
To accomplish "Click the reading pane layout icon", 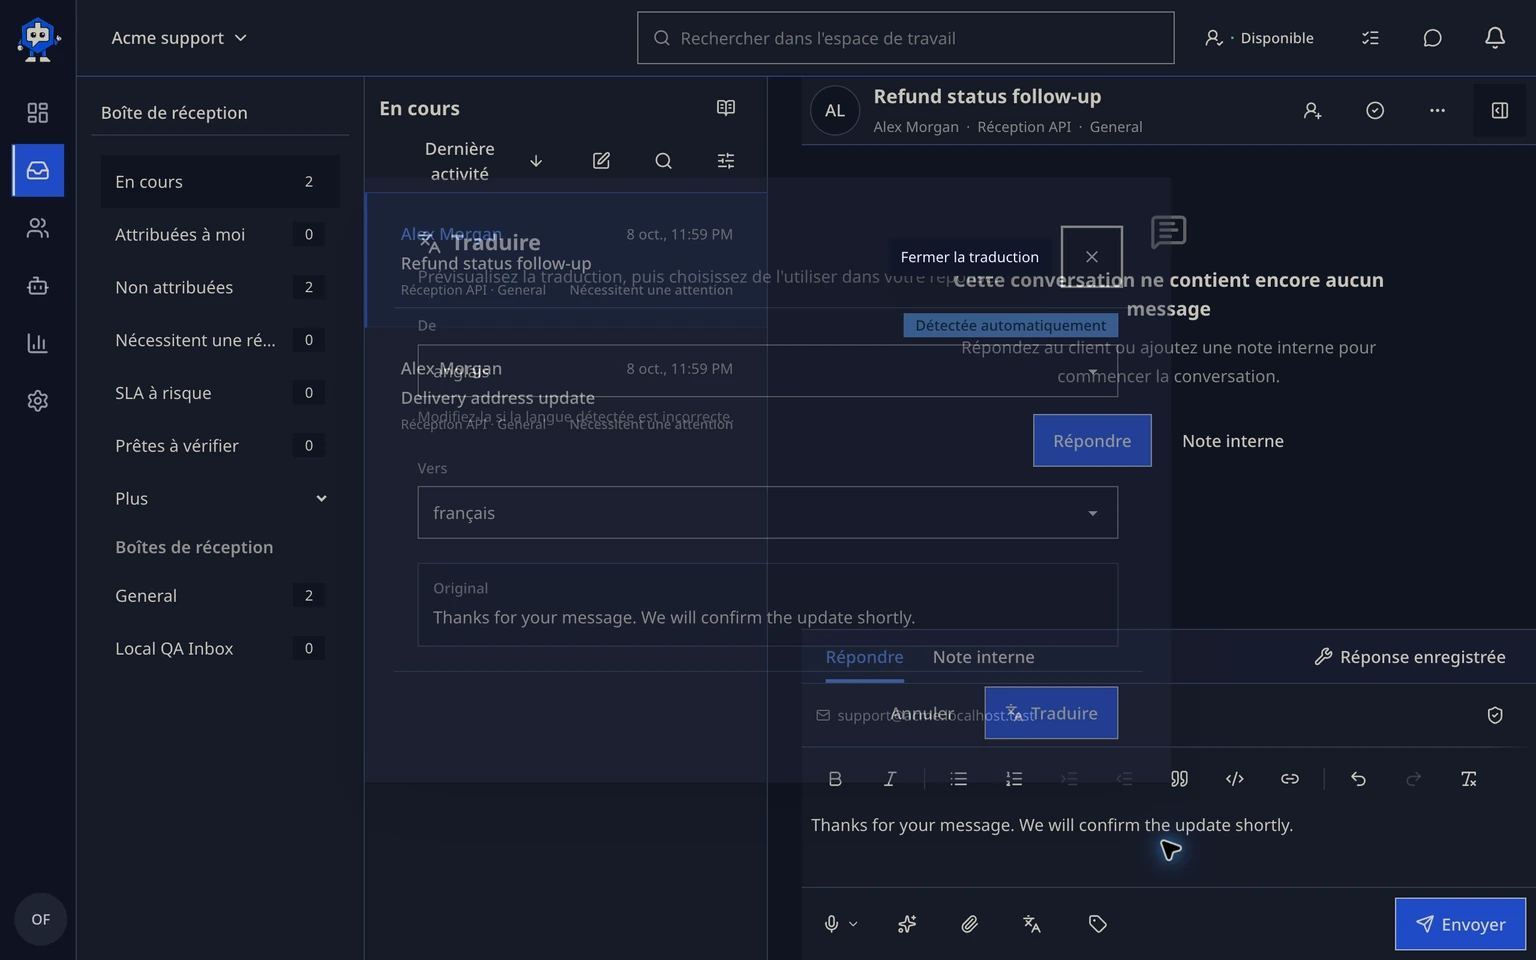I will pyautogui.click(x=726, y=108).
